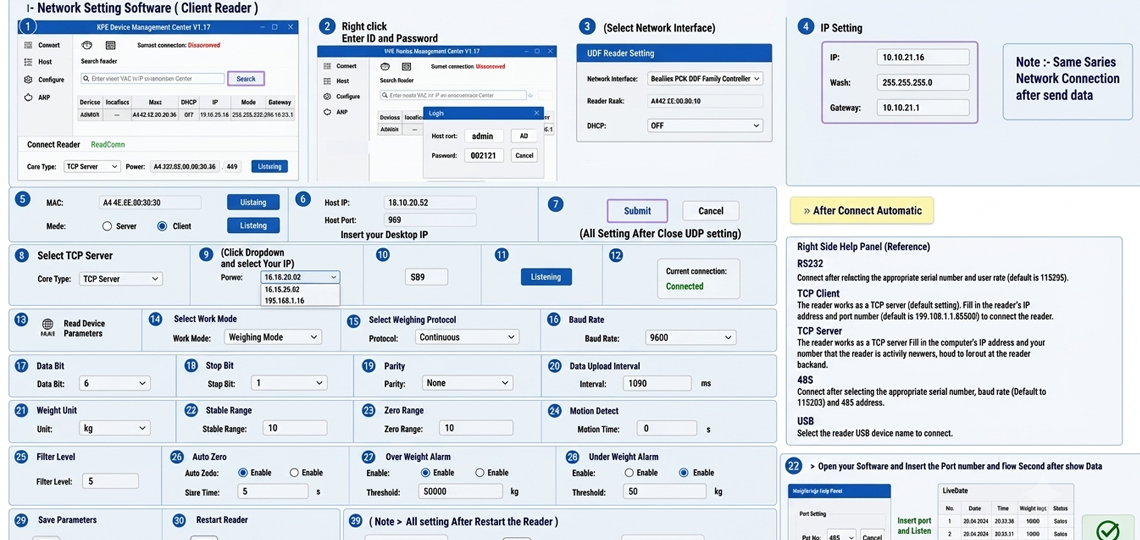The image size is (1140, 540).
Task: Click the Host Port field showing 969
Action: pos(430,219)
